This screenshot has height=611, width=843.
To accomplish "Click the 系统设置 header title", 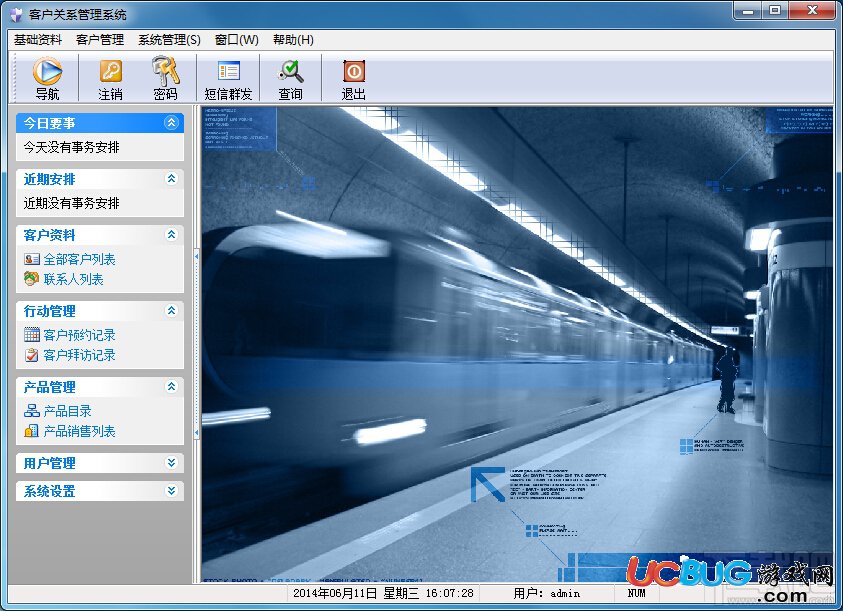I will point(49,491).
